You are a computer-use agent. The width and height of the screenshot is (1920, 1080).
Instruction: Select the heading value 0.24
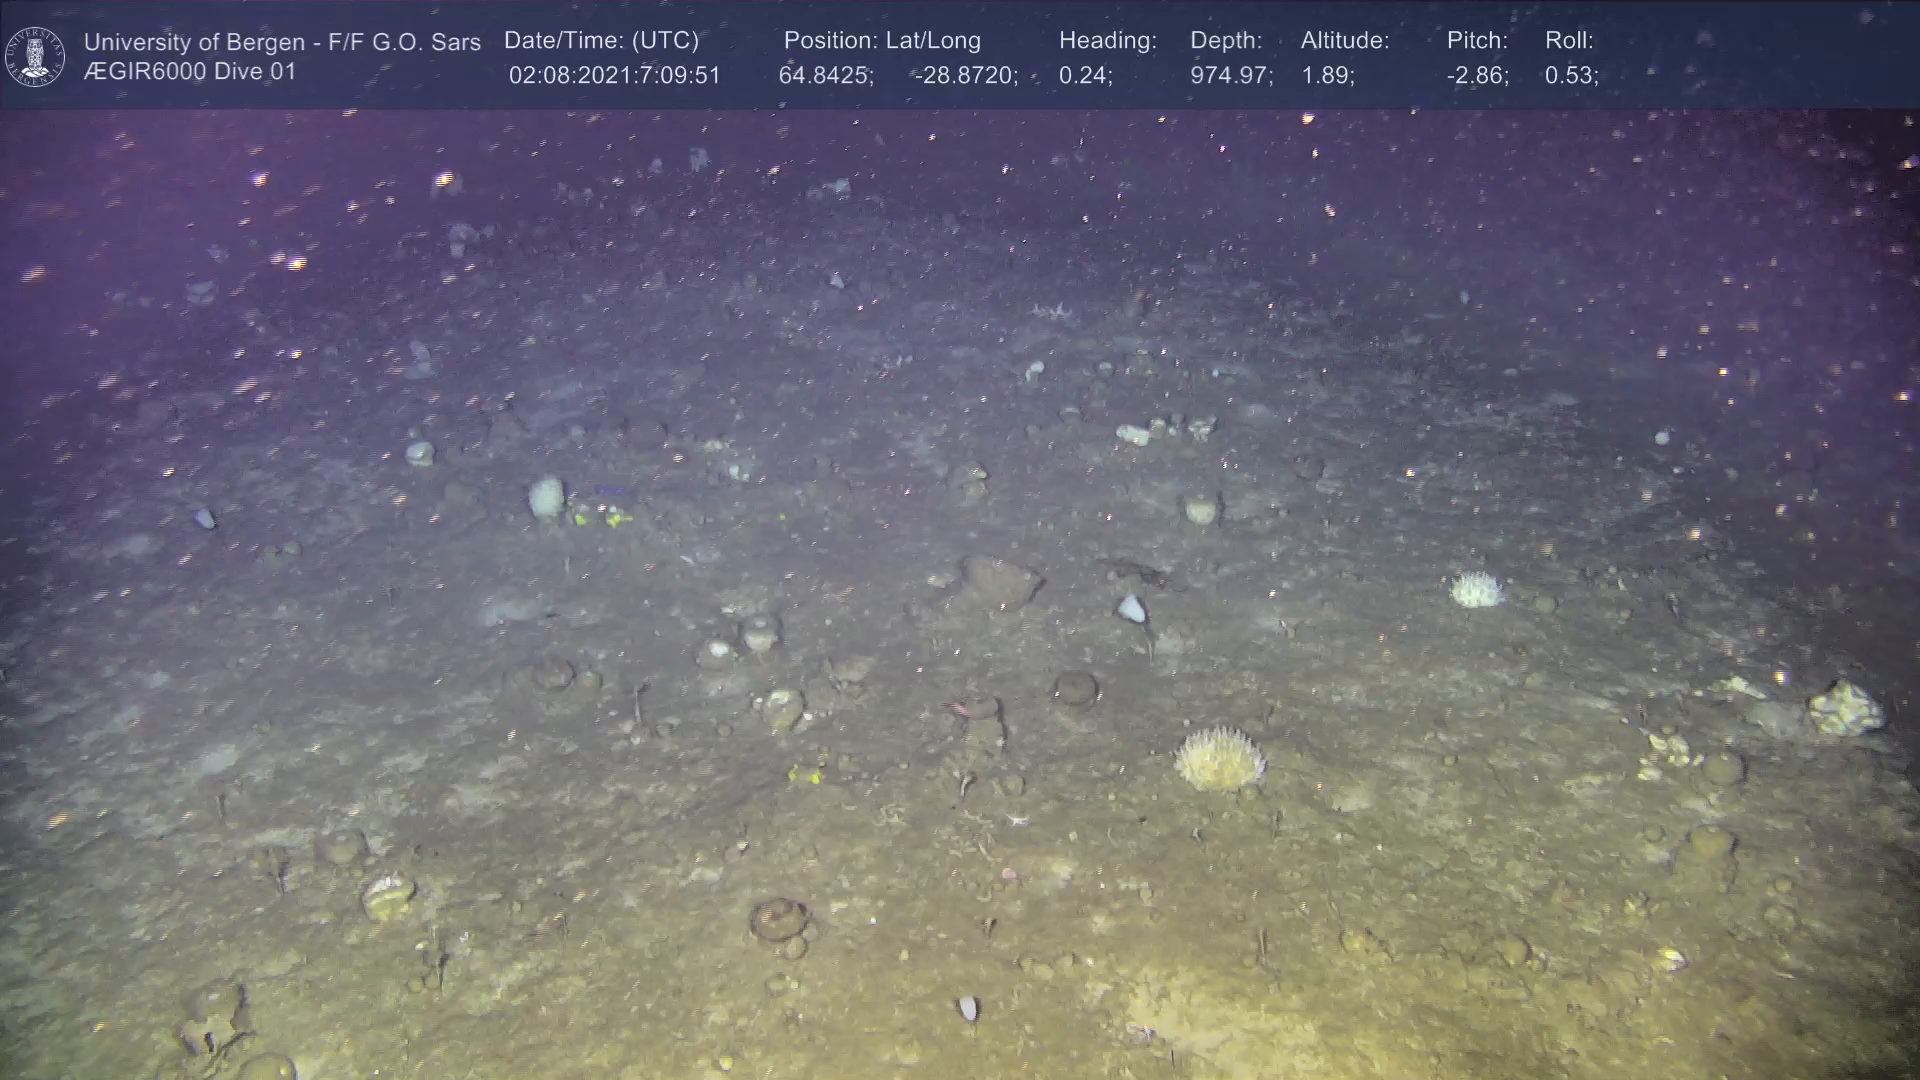[x=1085, y=75]
